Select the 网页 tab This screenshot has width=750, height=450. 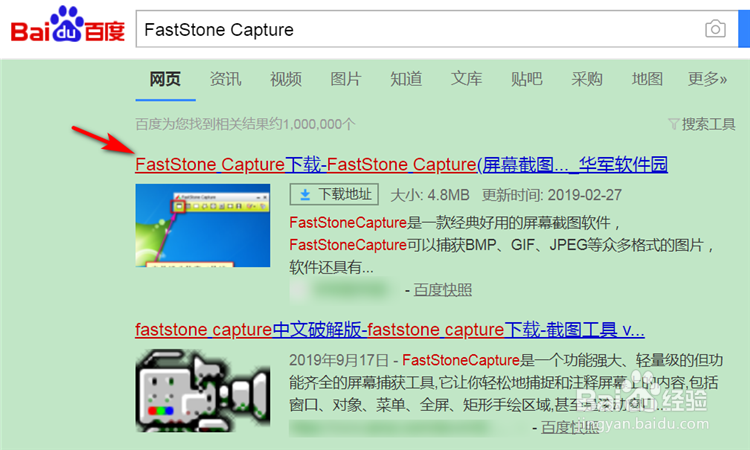pos(165,79)
